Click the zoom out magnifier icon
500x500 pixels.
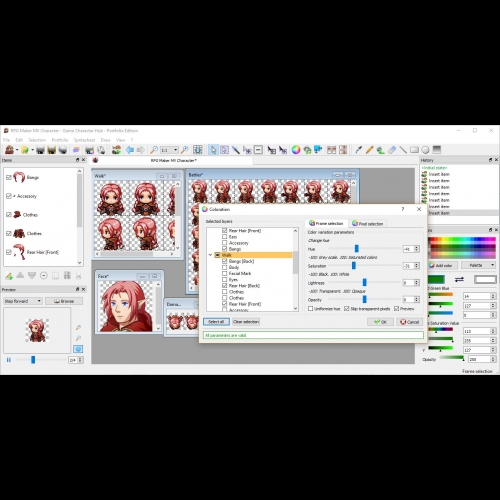tap(154, 150)
